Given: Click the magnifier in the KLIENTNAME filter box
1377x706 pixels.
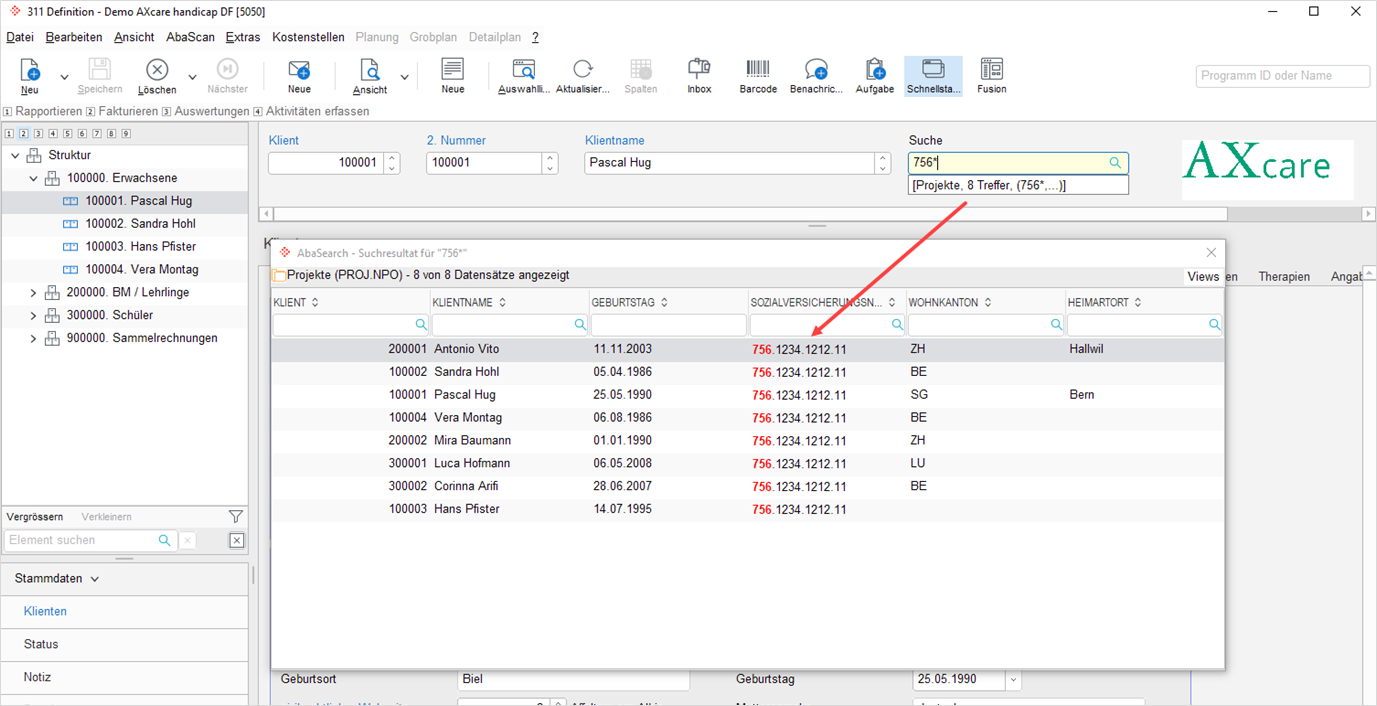Looking at the screenshot, I should point(580,325).
